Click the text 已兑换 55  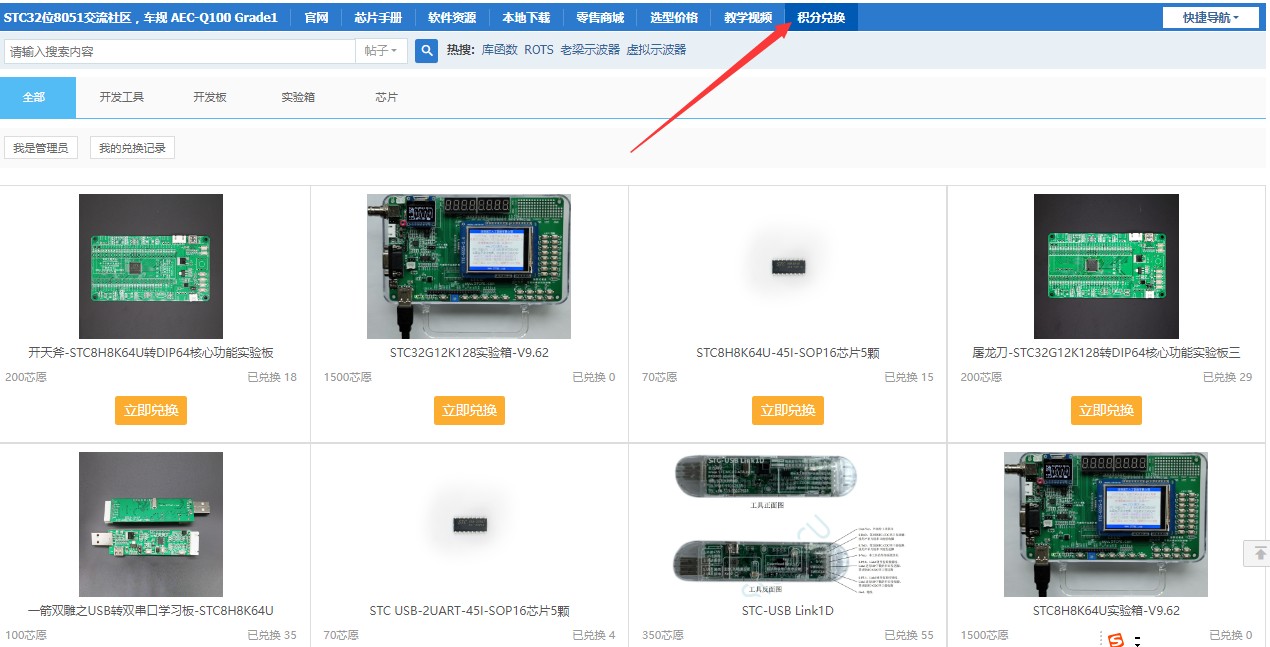point(909,635)
